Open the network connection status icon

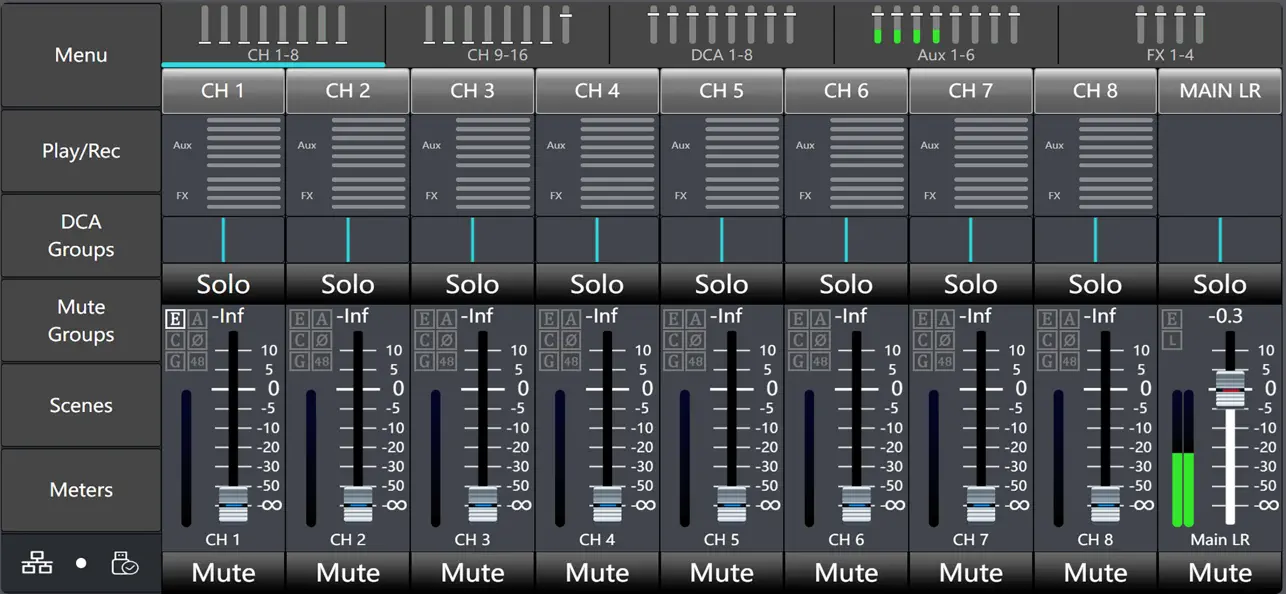click(37, 564)
